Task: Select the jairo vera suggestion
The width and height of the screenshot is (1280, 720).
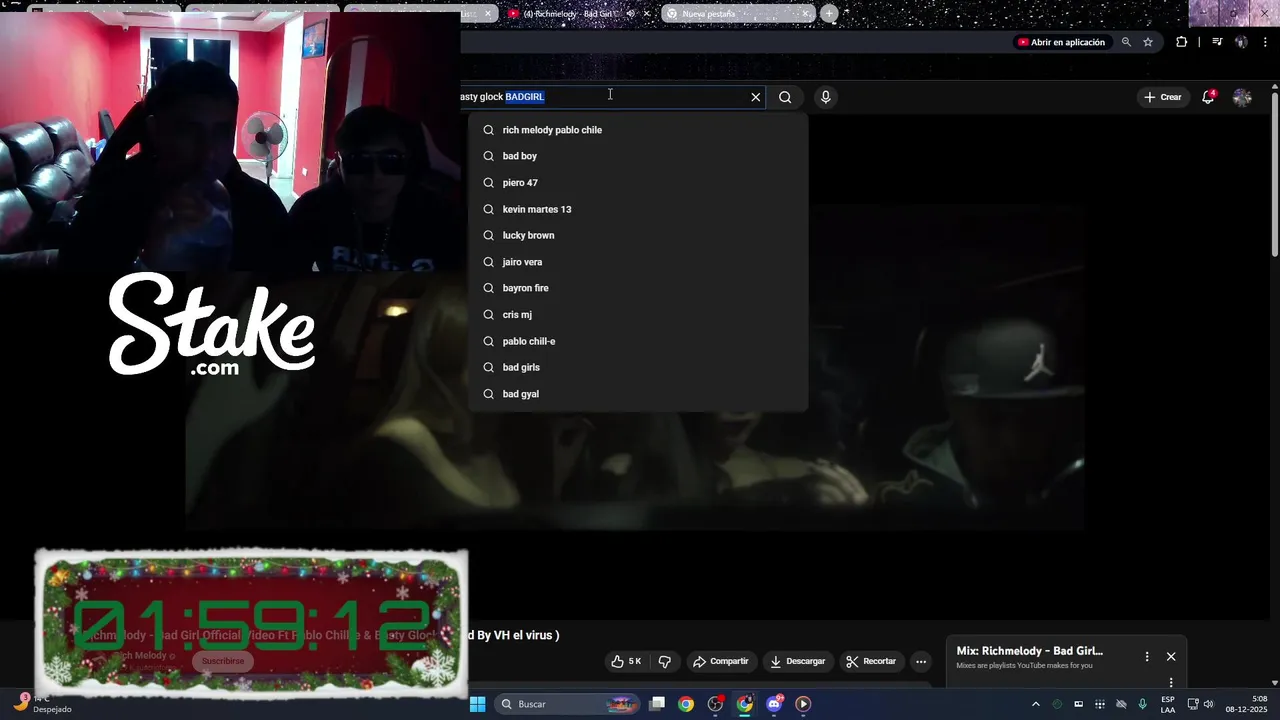Action: point(638,262)
